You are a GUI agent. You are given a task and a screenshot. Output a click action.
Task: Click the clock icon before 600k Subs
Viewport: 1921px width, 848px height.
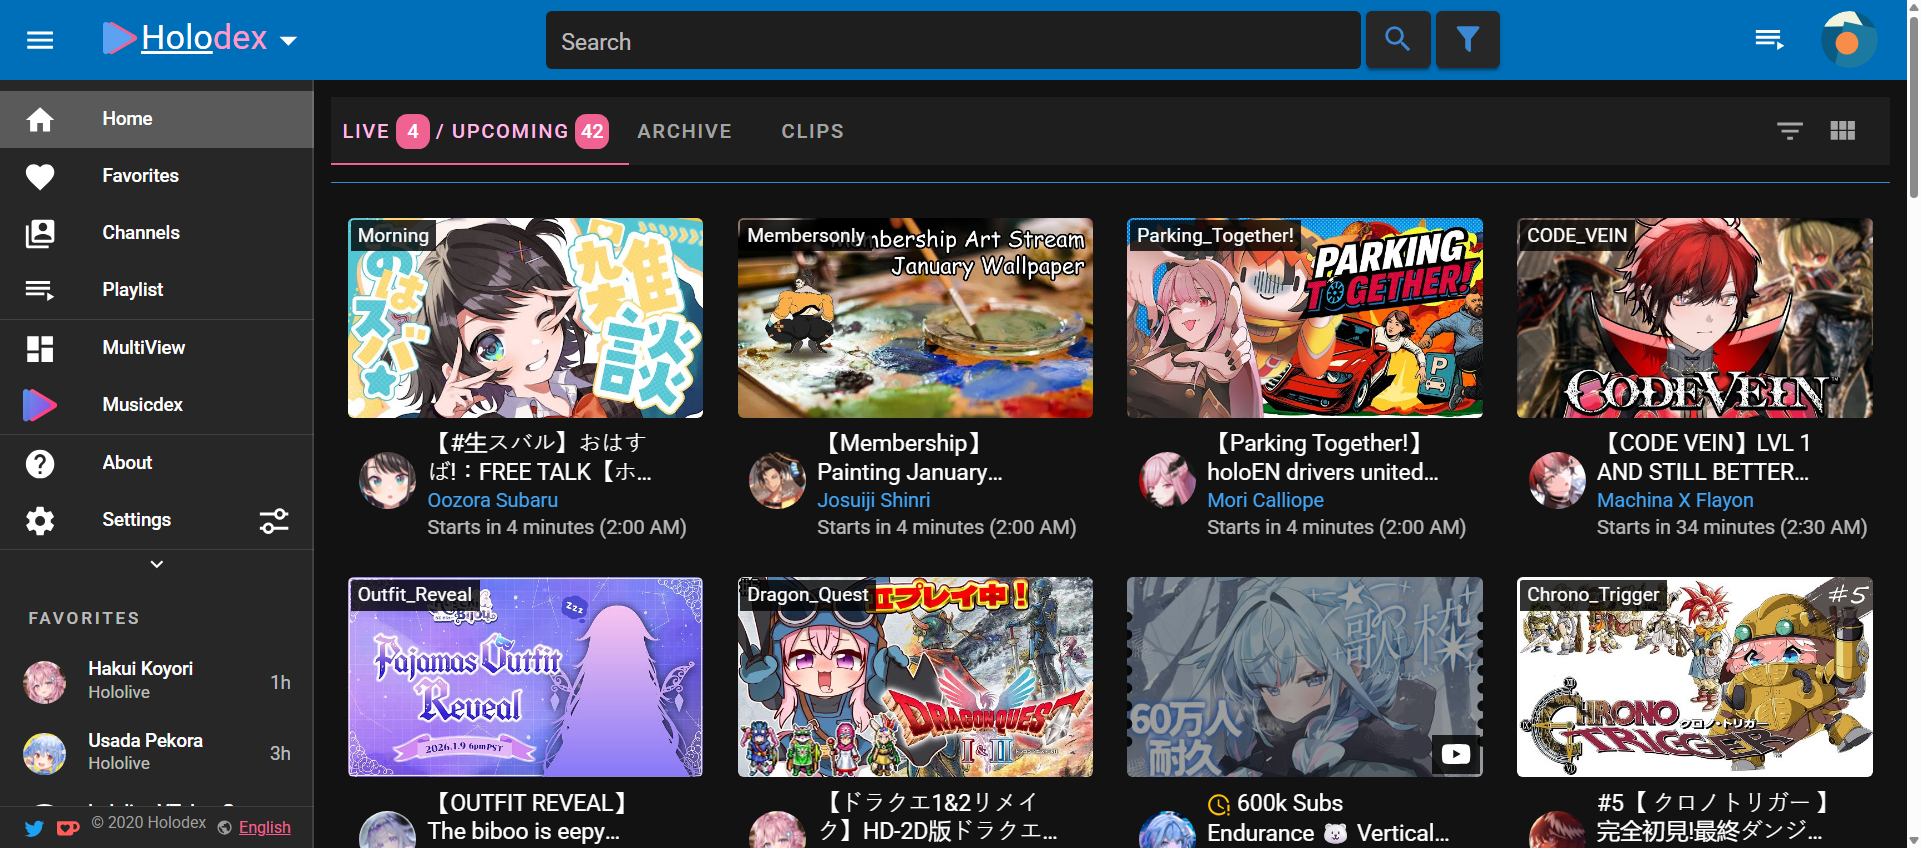tap(1219, 805)
